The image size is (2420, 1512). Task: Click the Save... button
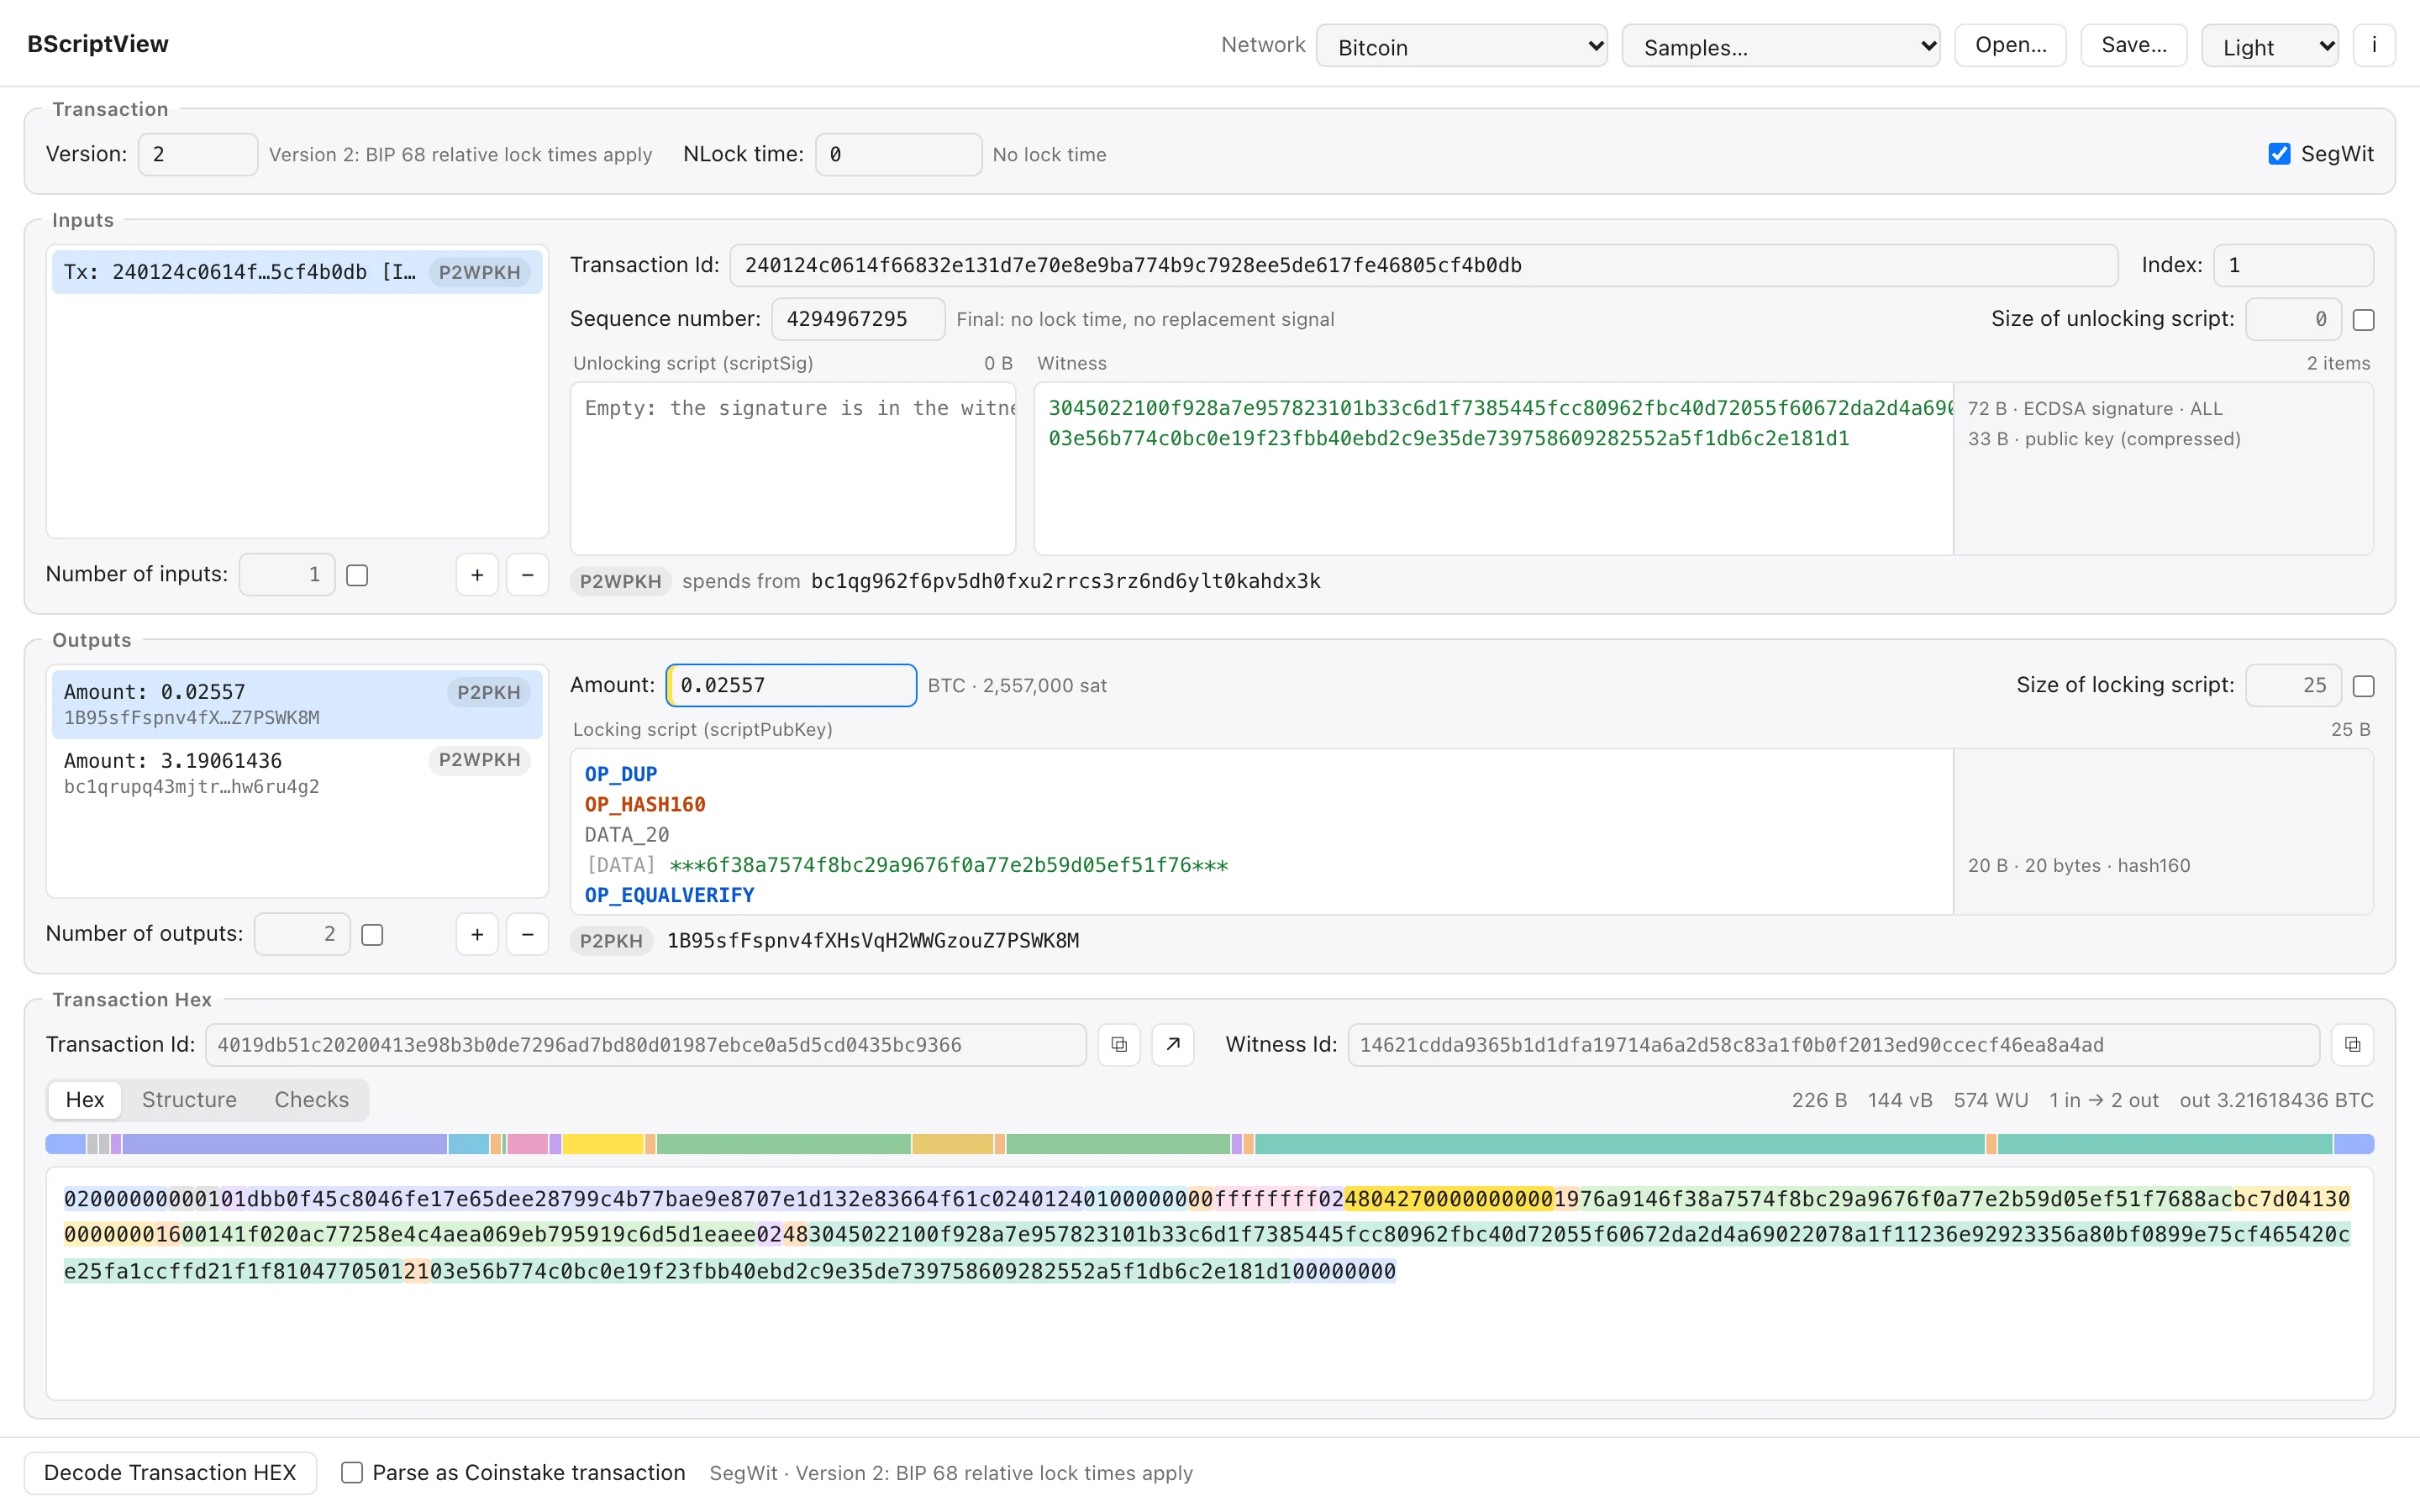(2134, 45)
